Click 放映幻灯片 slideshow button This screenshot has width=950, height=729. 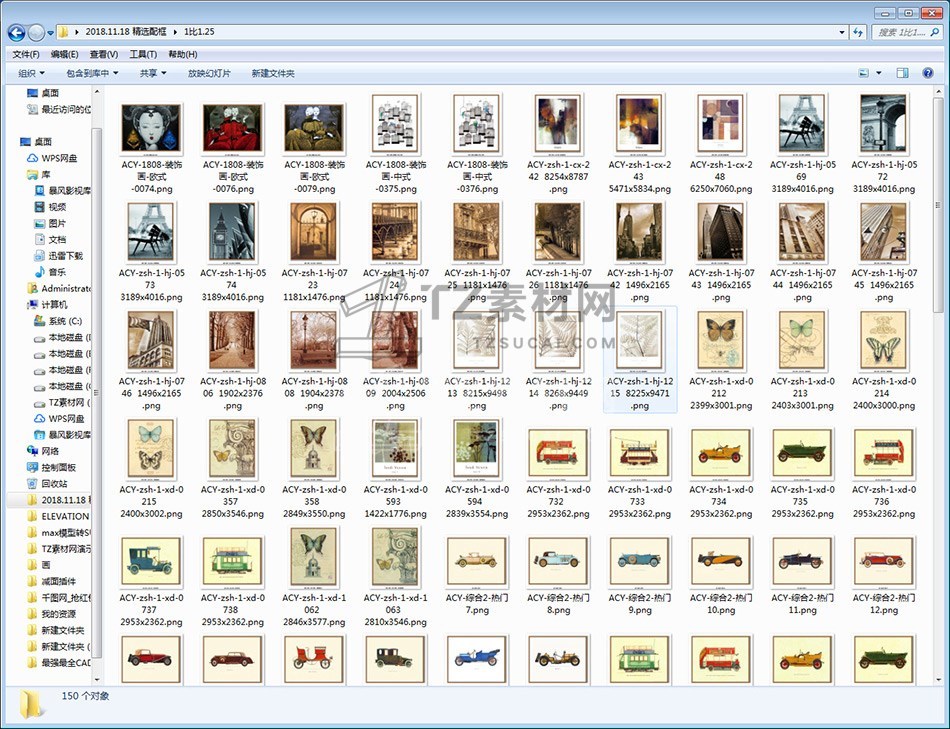209,73
